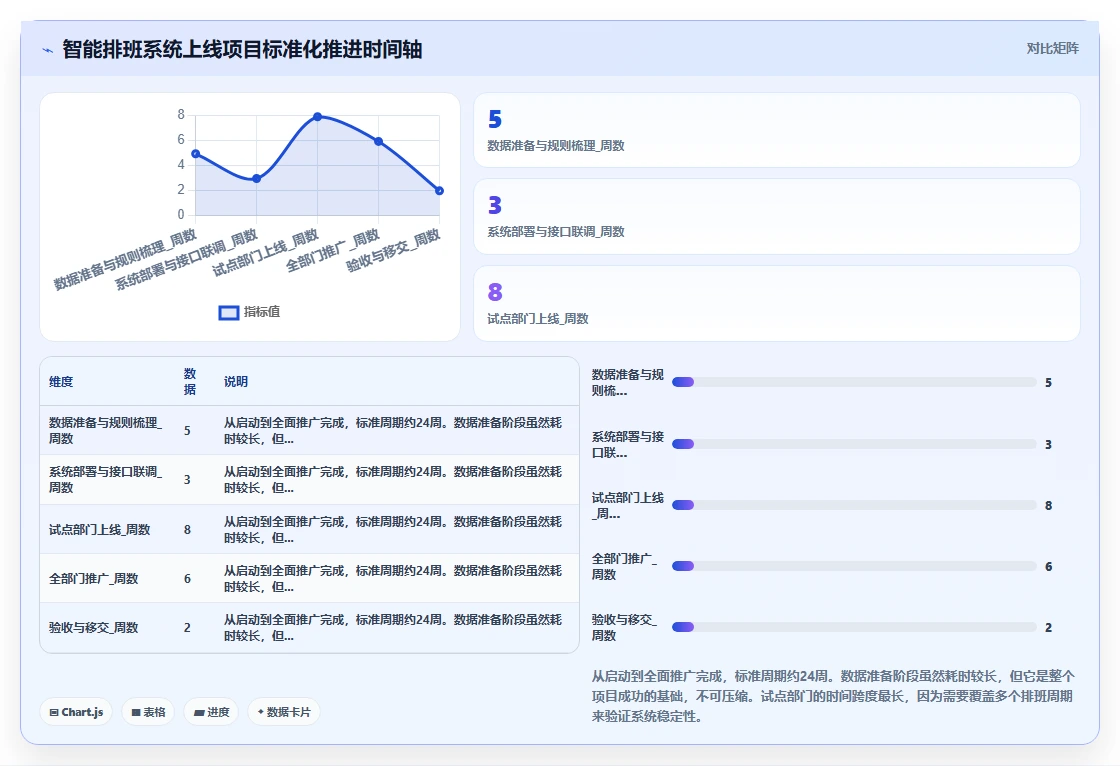The width and height of the screenshot is (1120, 766).
Task: Click the 表格 chip
Action: click(x=148, y=712)
